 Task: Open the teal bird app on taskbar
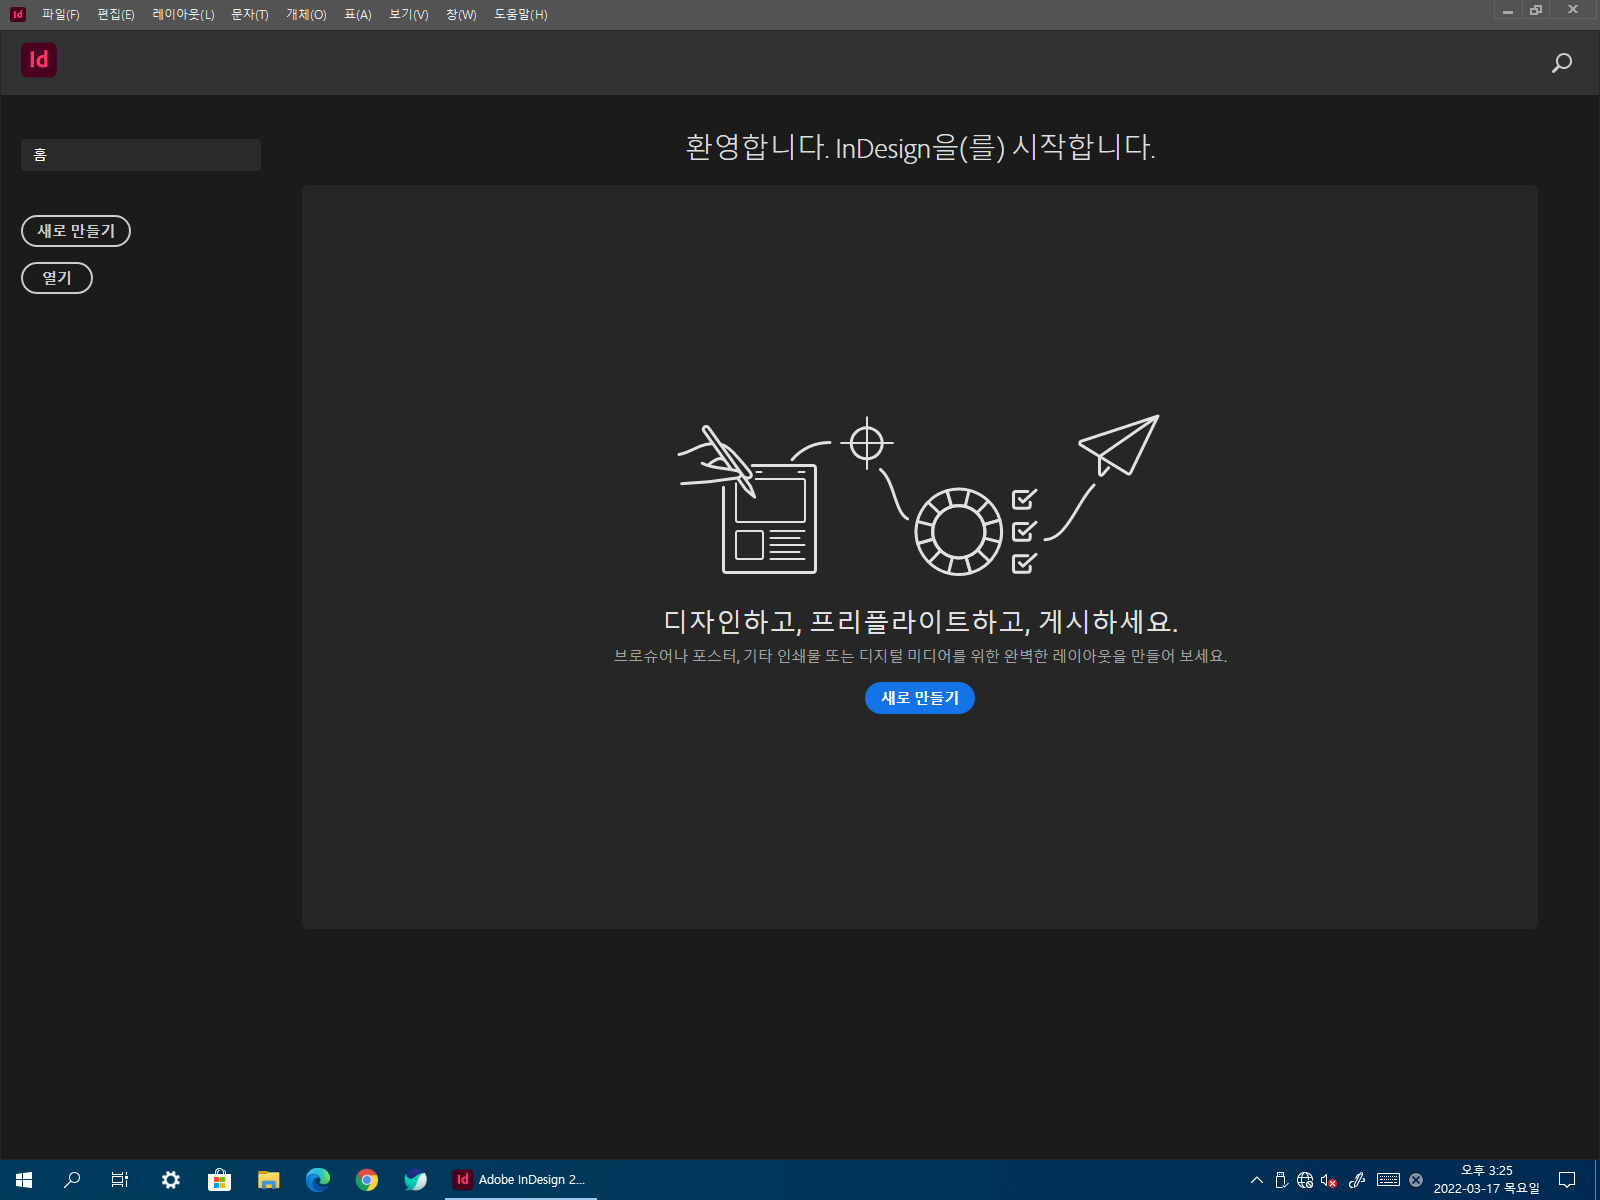click(x=416, y=1180)
